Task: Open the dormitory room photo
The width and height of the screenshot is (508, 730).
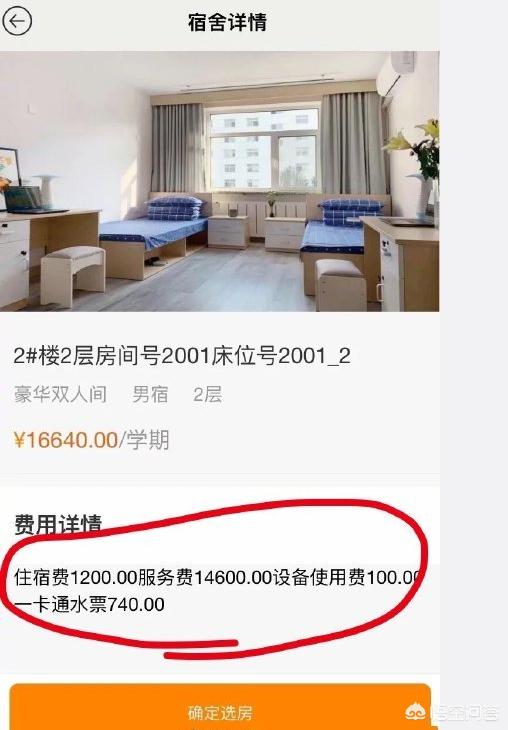Action: pyautogui.click(x=219, y=181)
